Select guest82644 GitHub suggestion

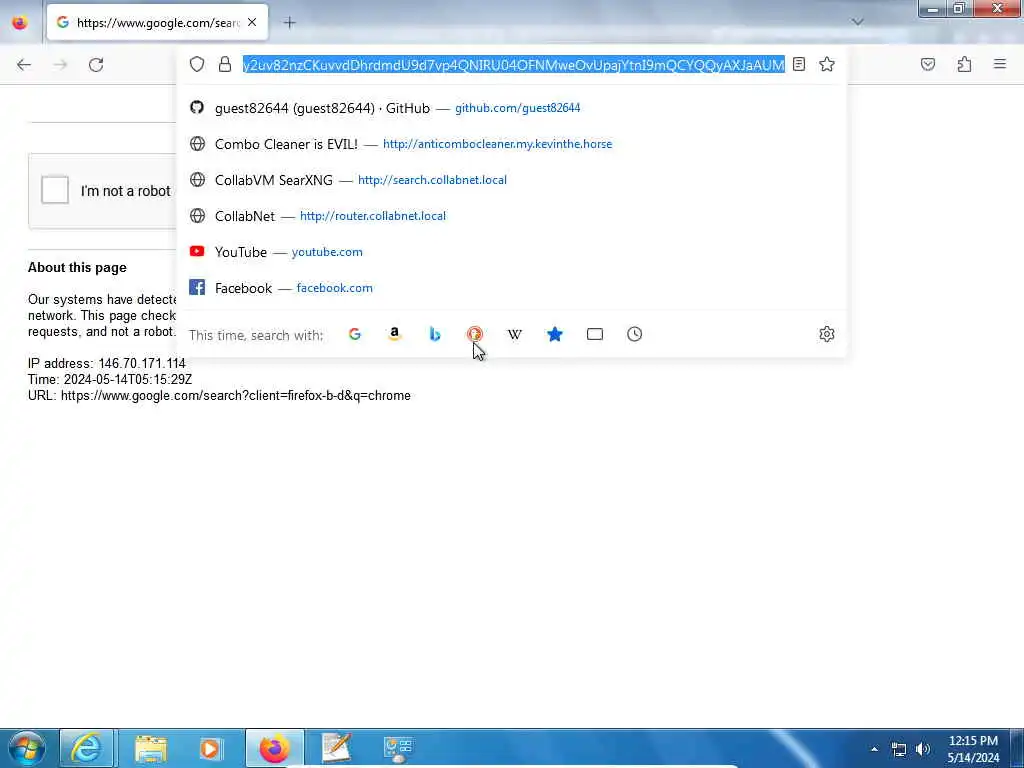click(x=511, y=108)
